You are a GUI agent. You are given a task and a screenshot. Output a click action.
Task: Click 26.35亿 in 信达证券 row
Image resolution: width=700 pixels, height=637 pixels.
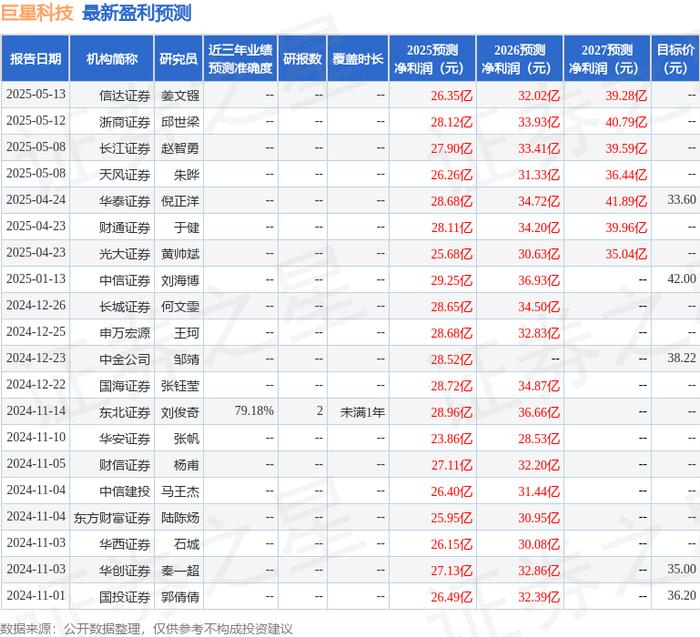[x=451, y=96]
